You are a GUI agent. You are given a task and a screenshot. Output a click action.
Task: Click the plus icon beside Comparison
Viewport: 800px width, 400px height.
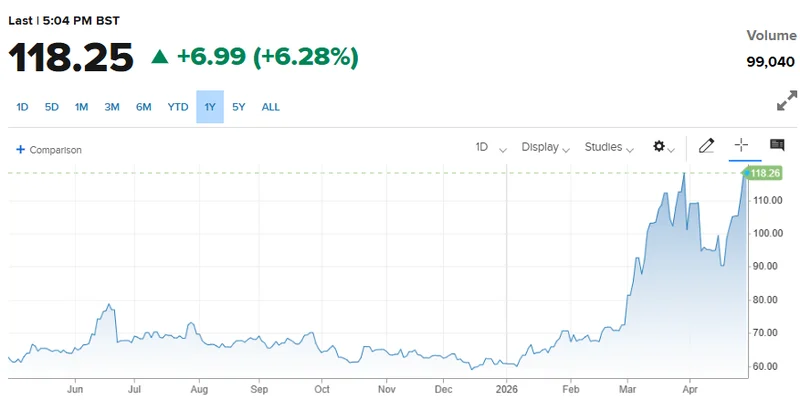(x=20, y=150)
